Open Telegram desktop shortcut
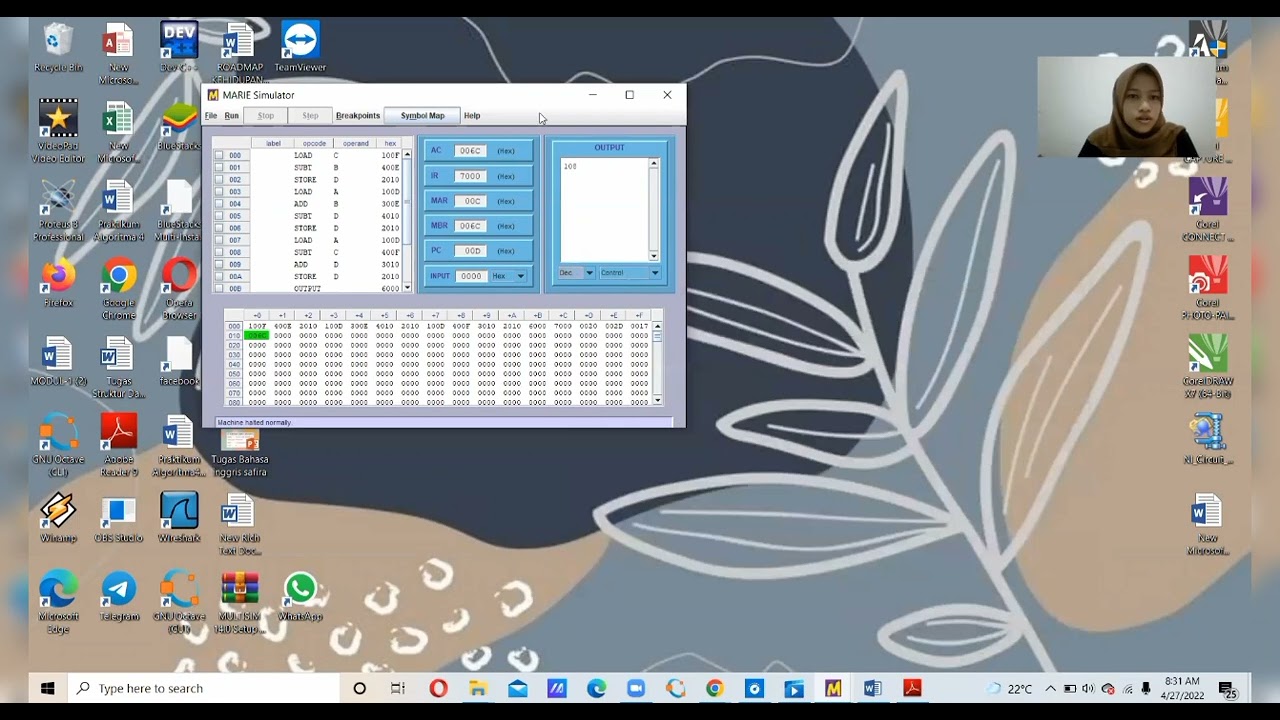Viewport: 1280px width, 720px height. (x=118, y=597)
